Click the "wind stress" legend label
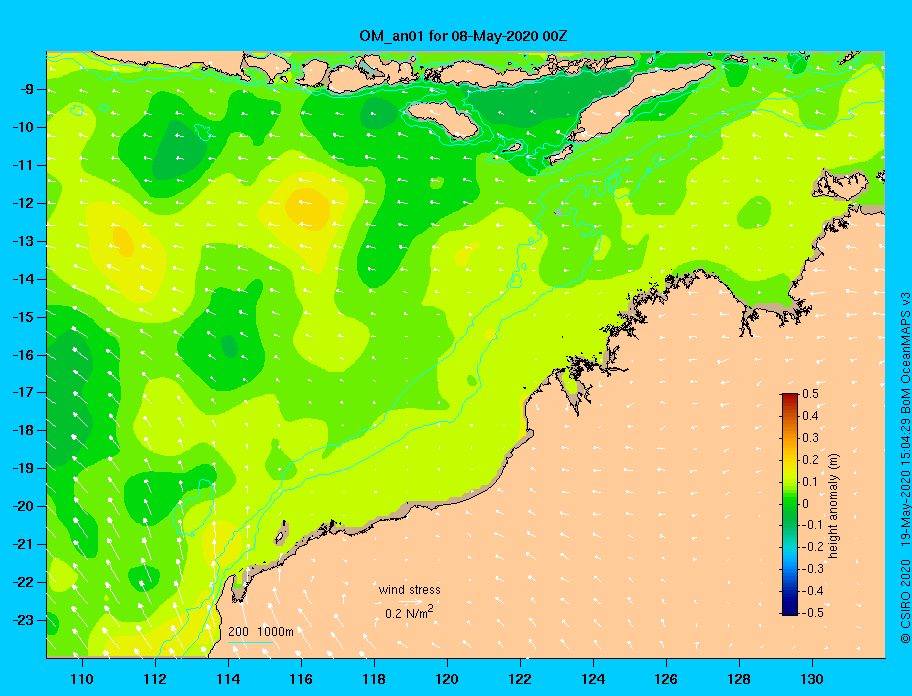Viewport: 912px width, 696px height. point(409,590)
